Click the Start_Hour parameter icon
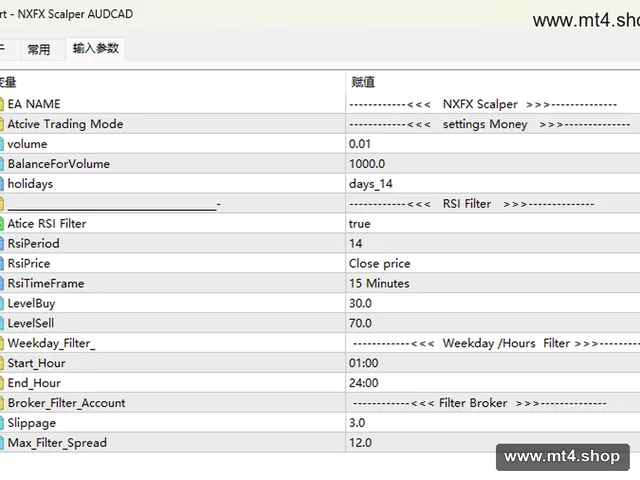This screenshot has width=640, height=480. pyautogui.click(x=2, y=363)
